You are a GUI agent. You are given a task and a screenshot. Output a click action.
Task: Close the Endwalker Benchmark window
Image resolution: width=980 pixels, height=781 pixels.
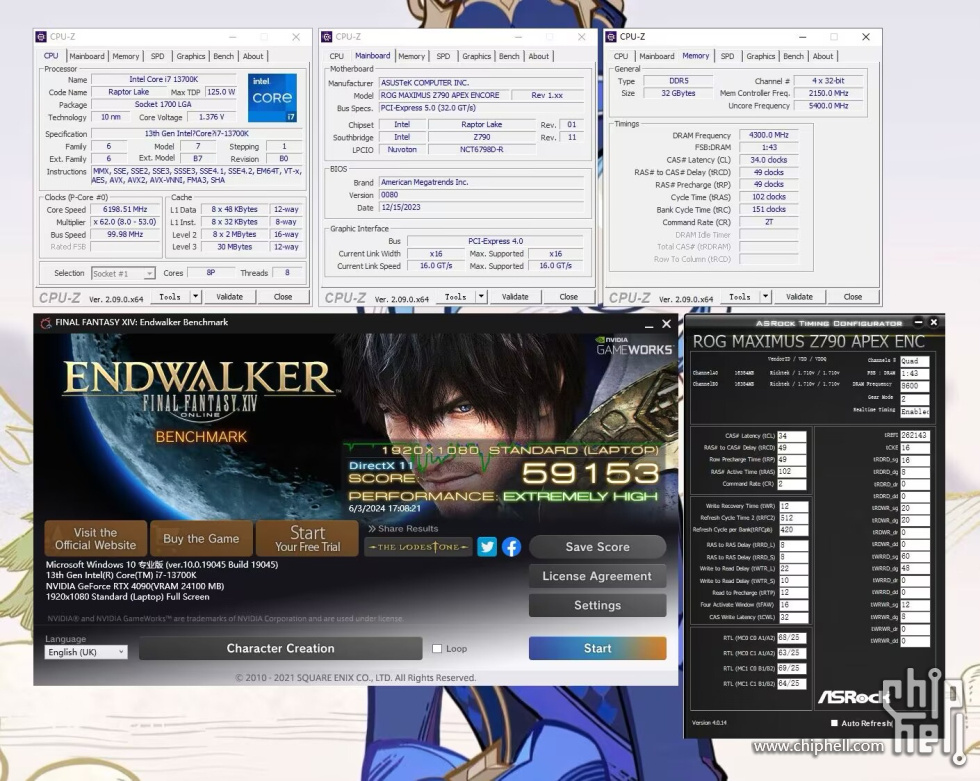point(666,324)
